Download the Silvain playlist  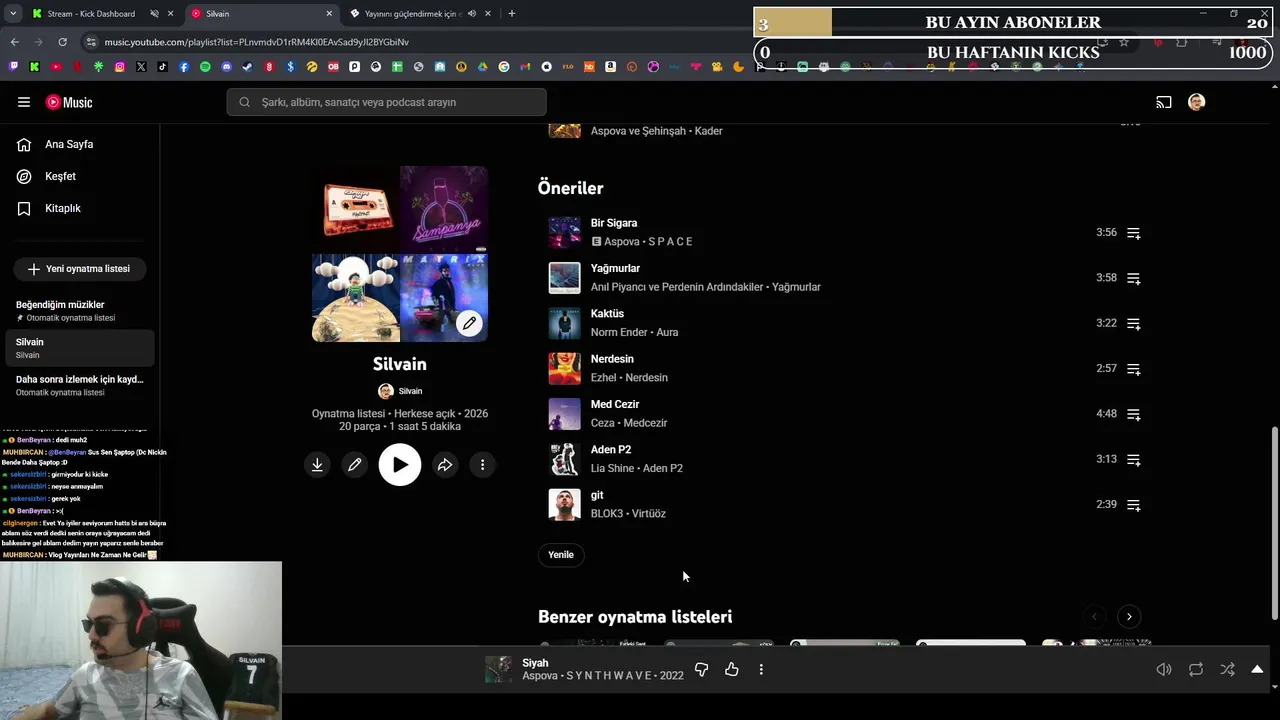[317, 465]
